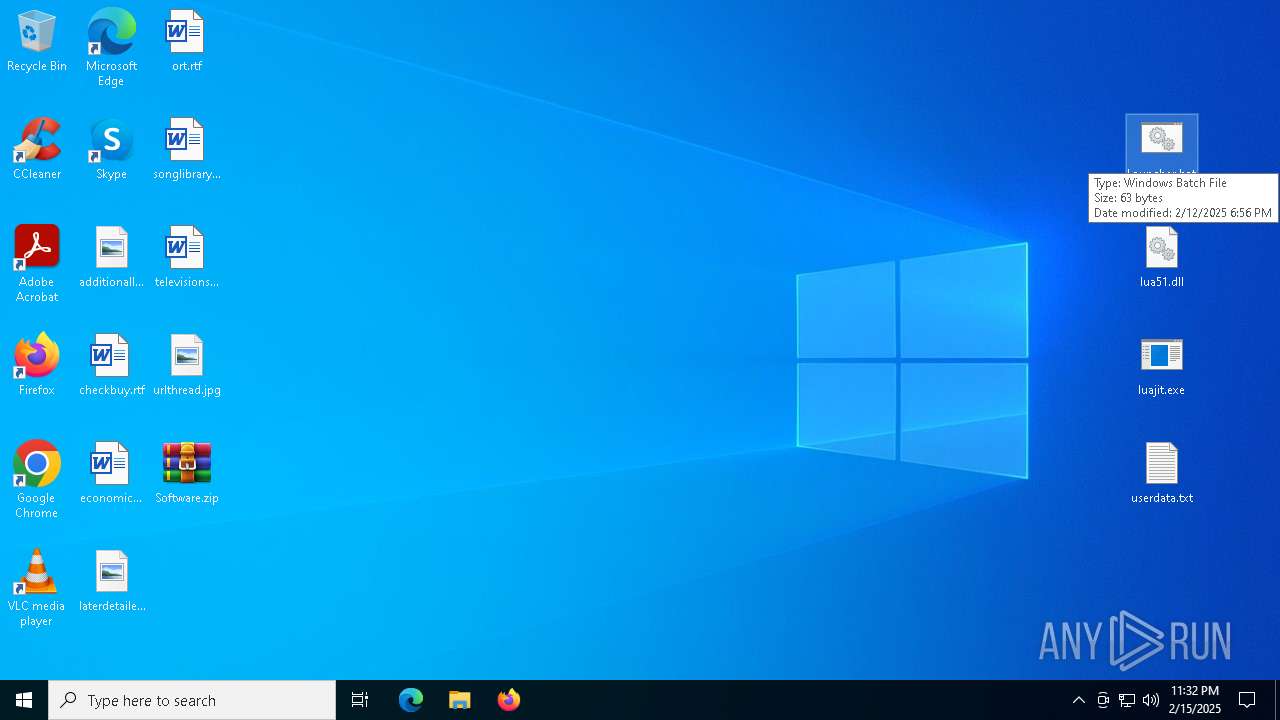The image size is (1280, 720).
Task: Select the economic document icon
Action: 111,473
